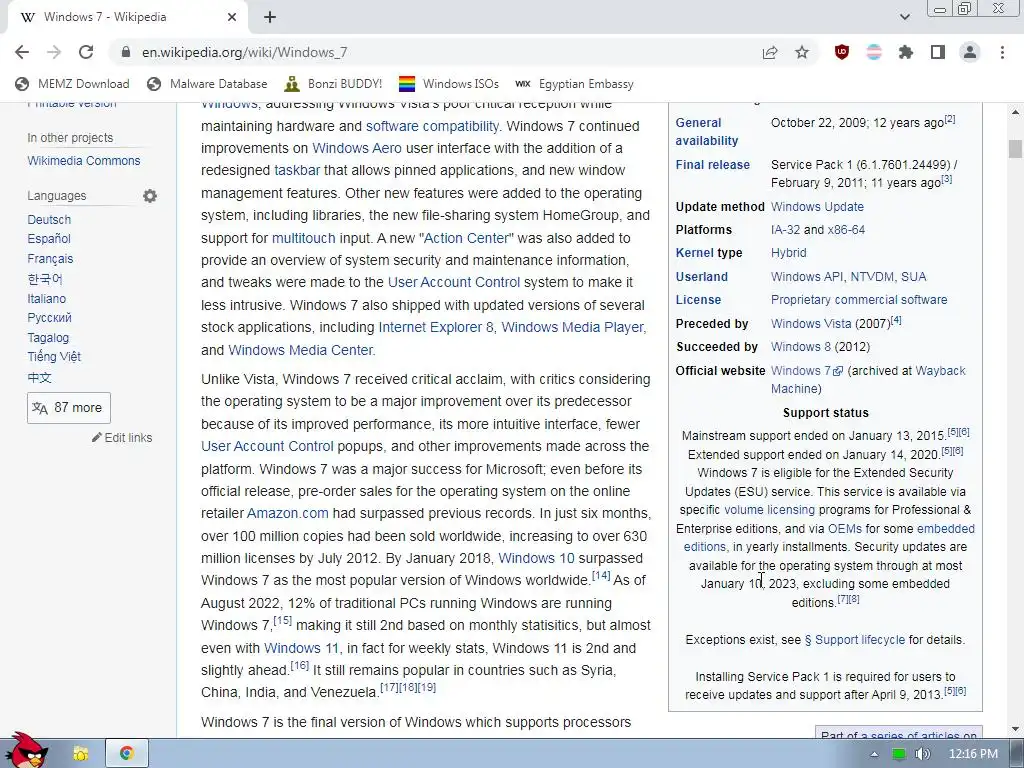Open Windows Update infobox link

[x=817, y=206]
